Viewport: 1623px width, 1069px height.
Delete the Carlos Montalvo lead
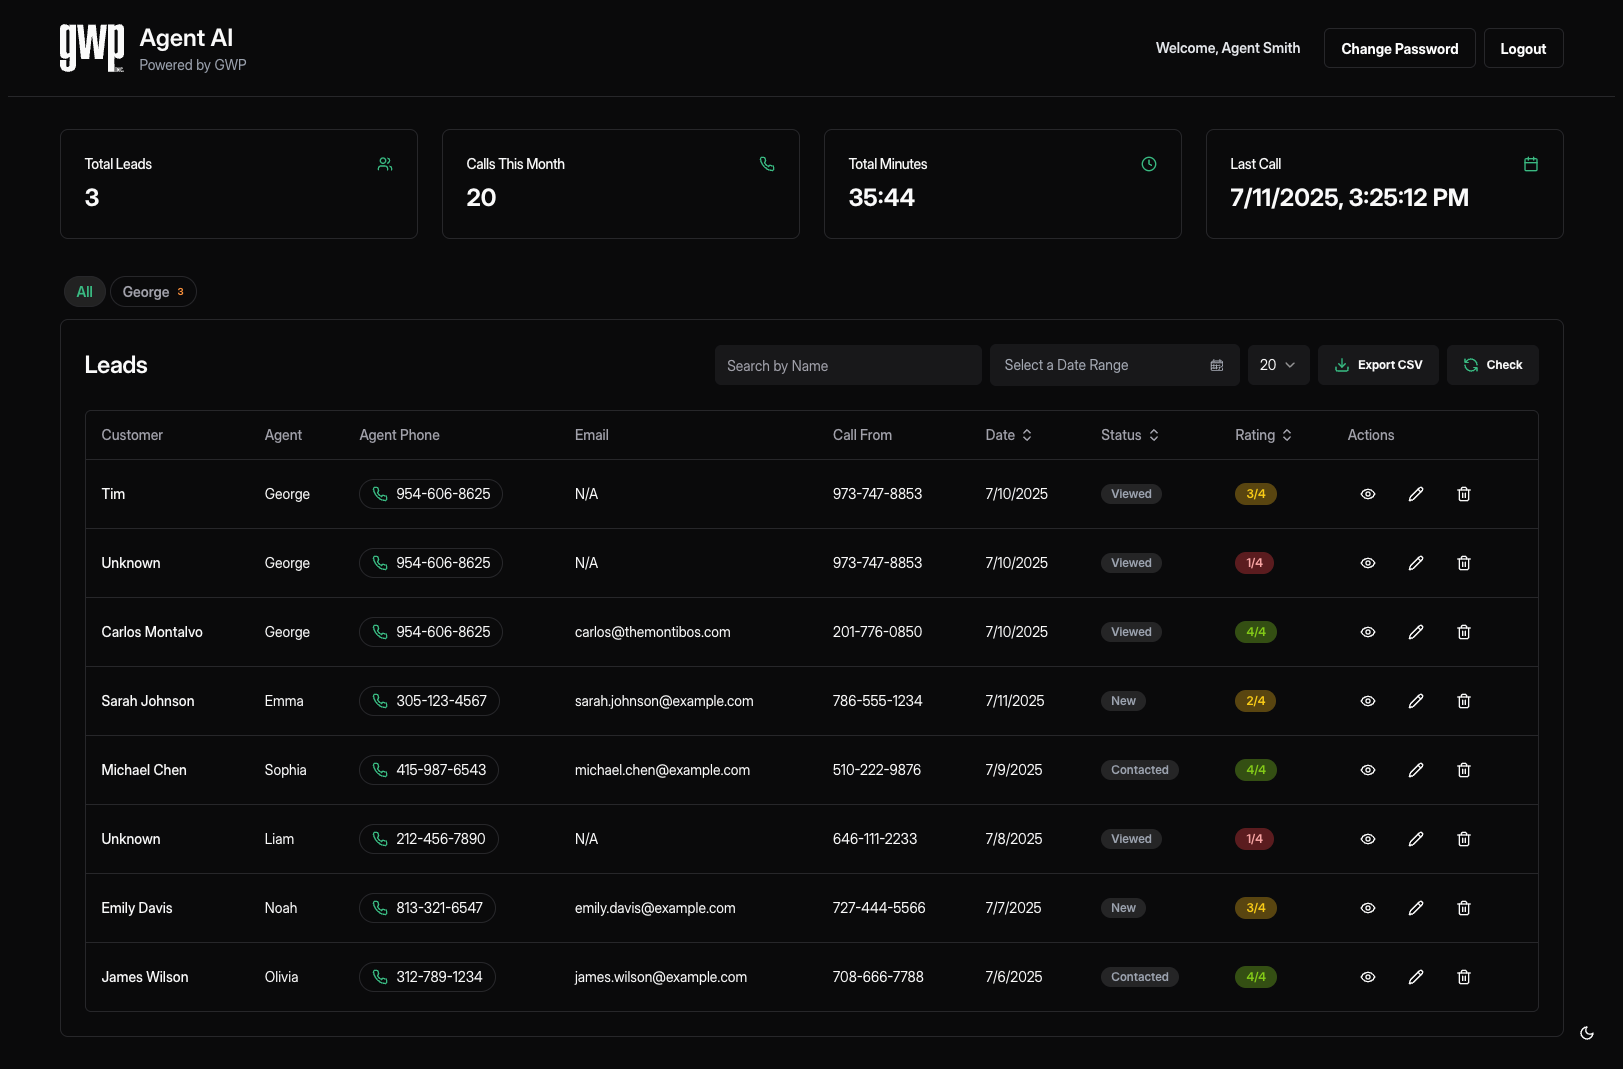[x=1463, y=632]
